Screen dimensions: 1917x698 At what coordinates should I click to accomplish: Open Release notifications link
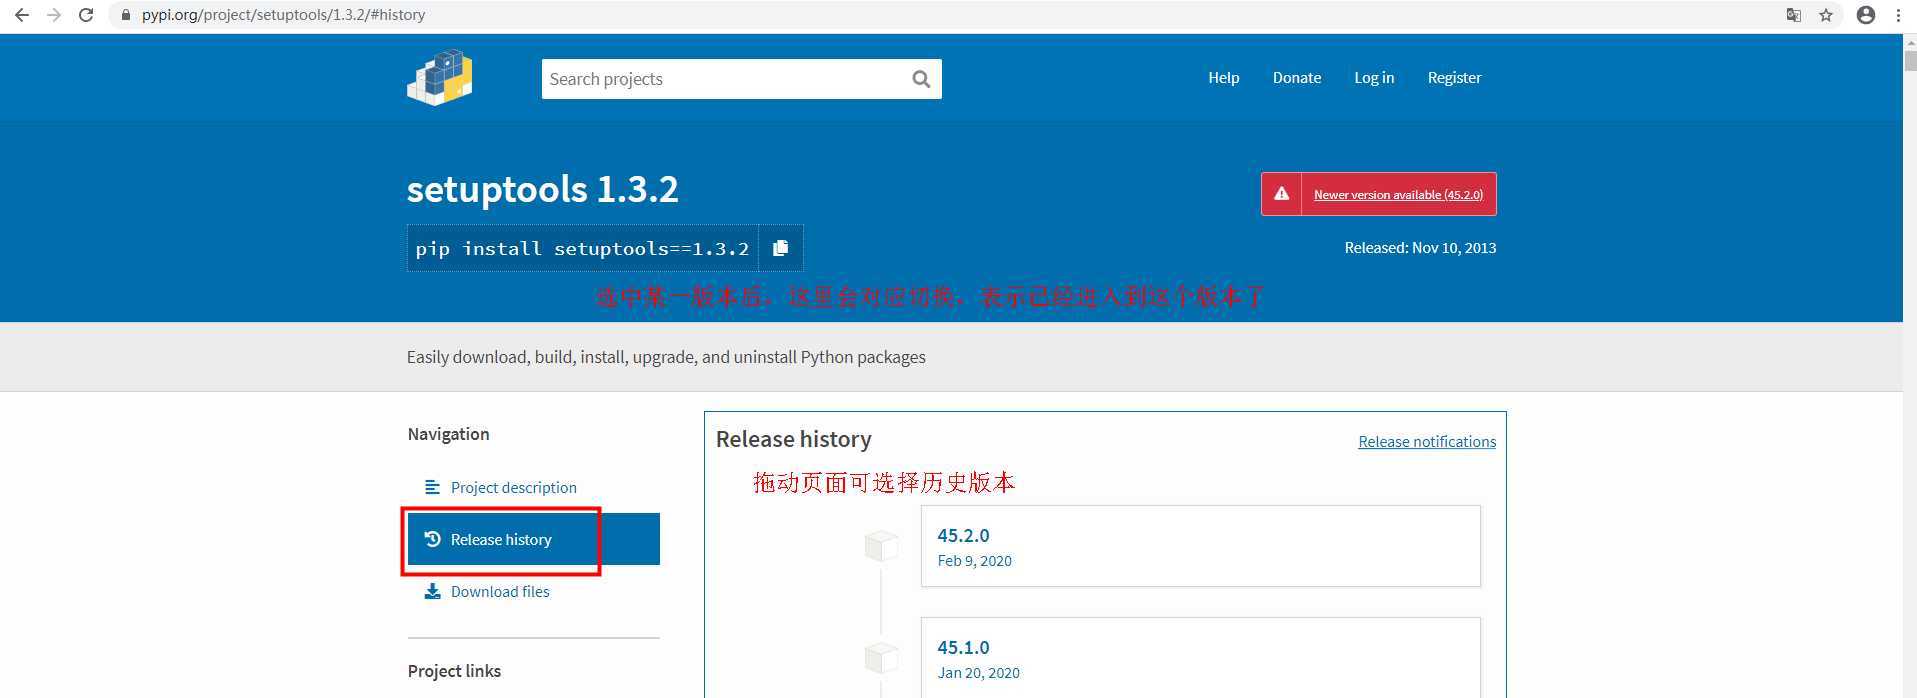[x=1427, y=442]
